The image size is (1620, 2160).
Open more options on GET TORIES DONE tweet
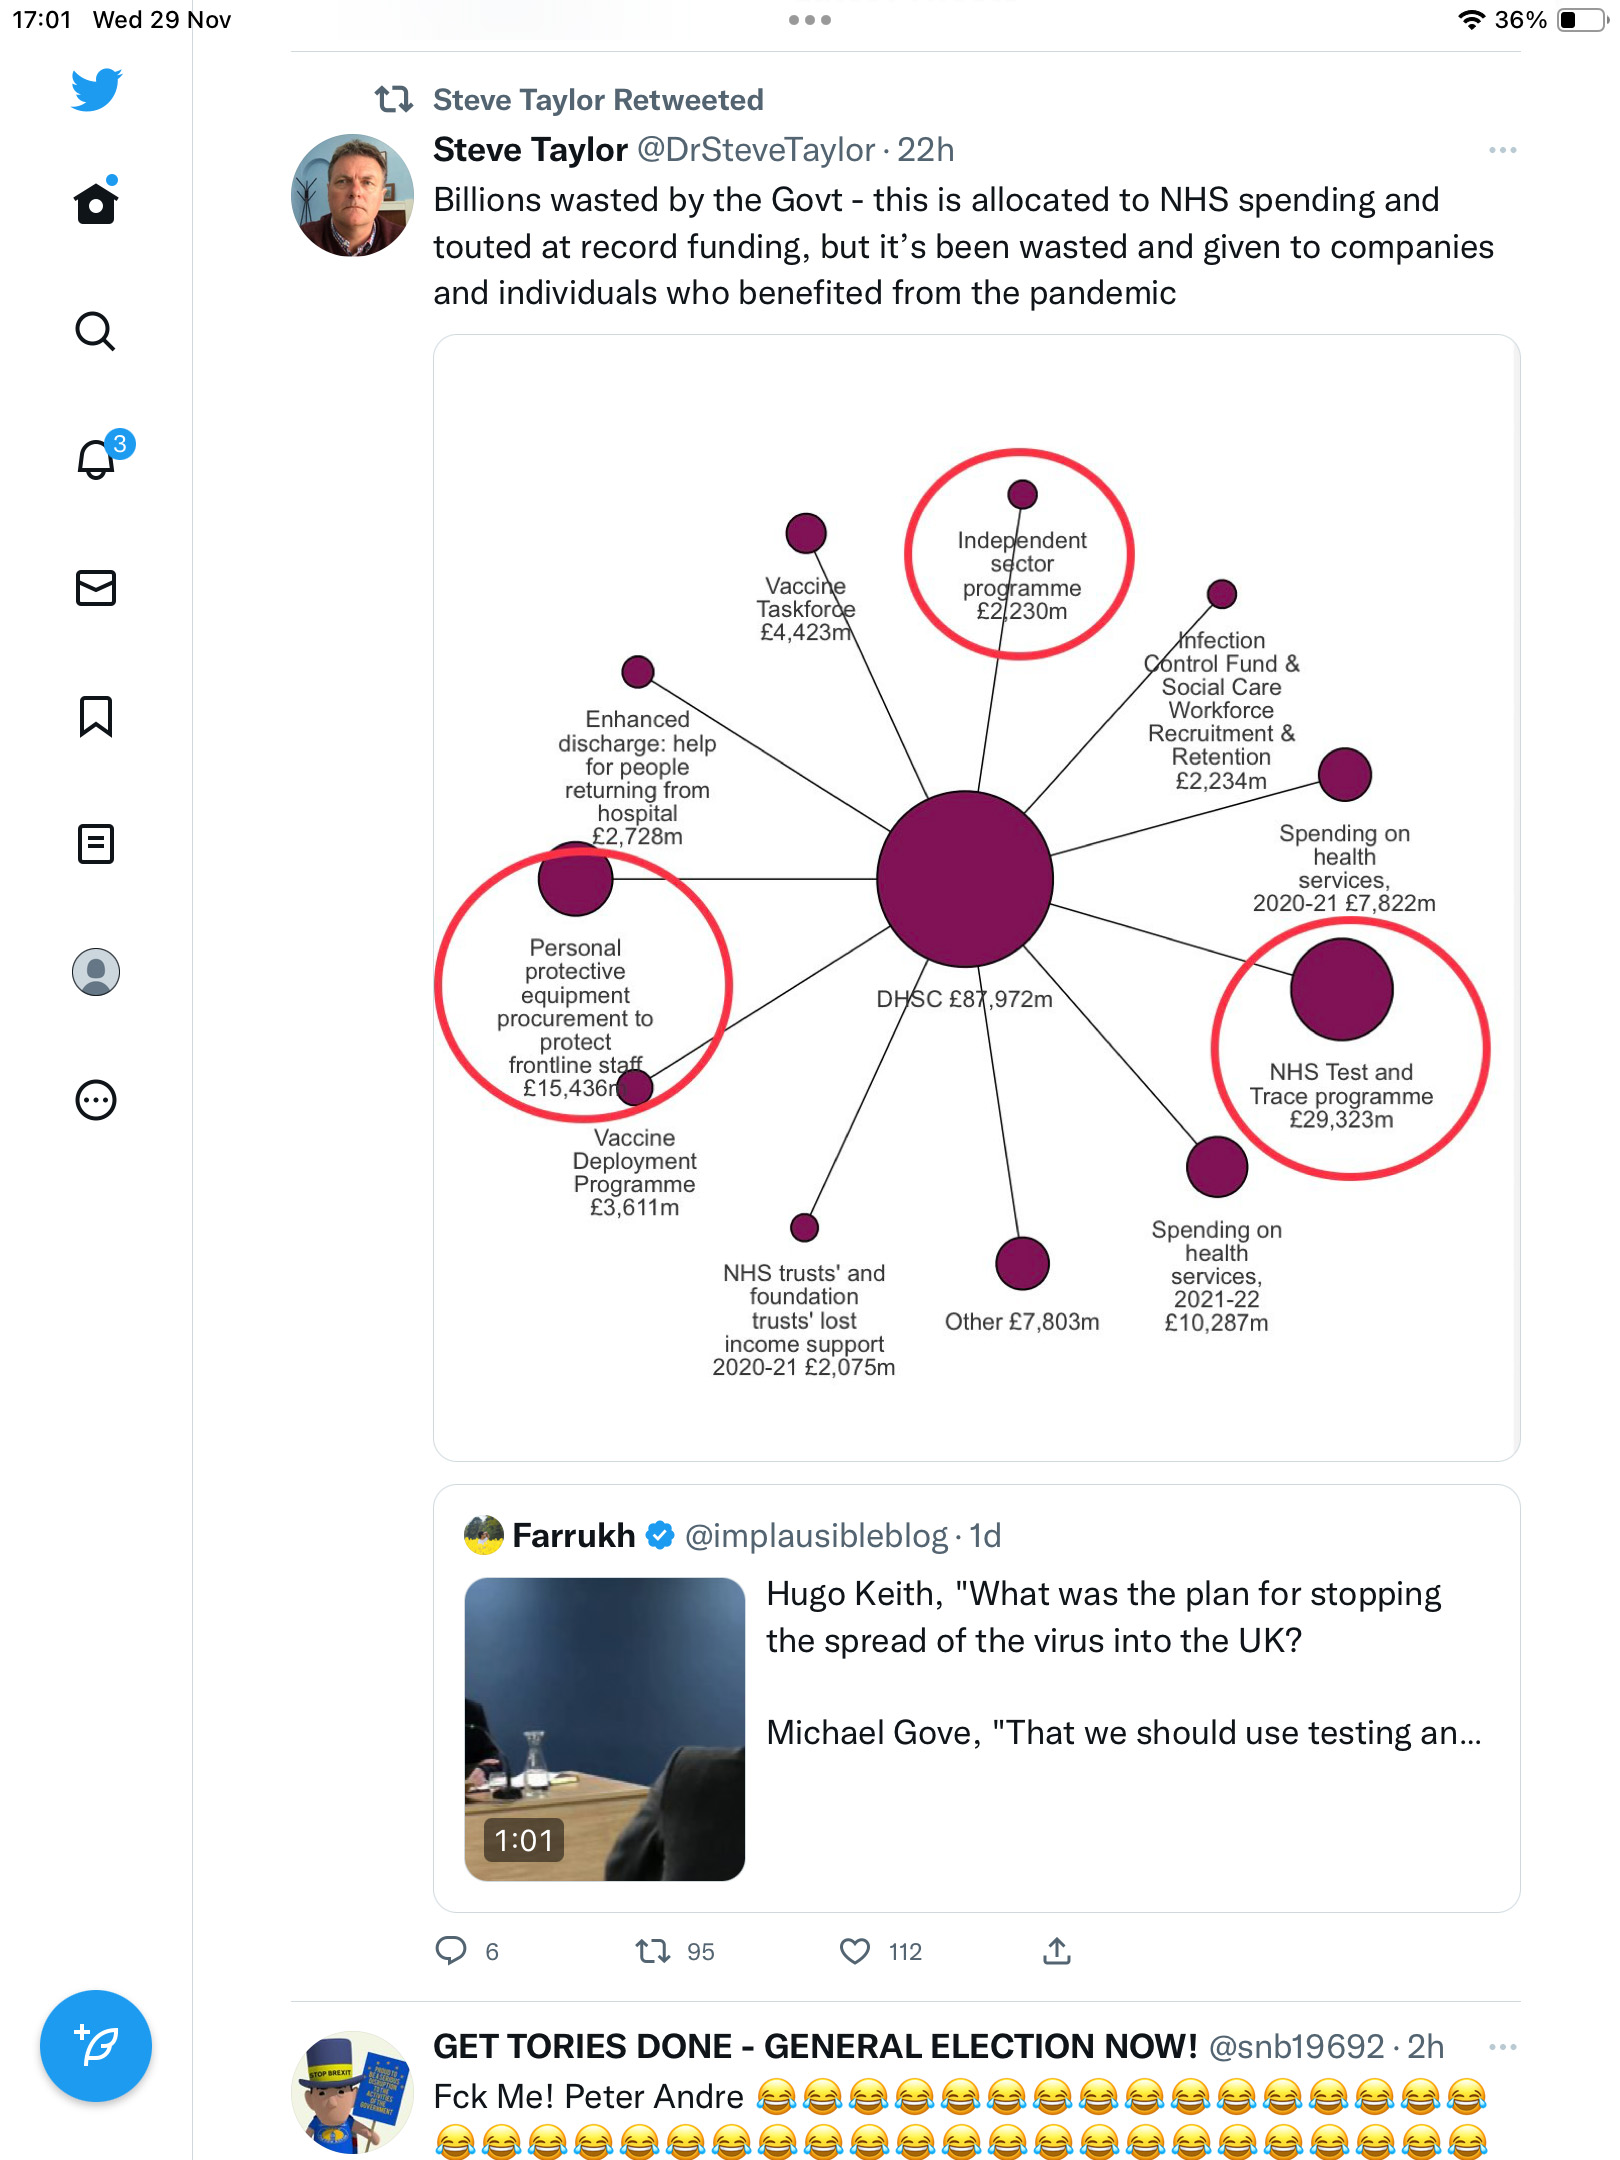pos(1502,2047)
